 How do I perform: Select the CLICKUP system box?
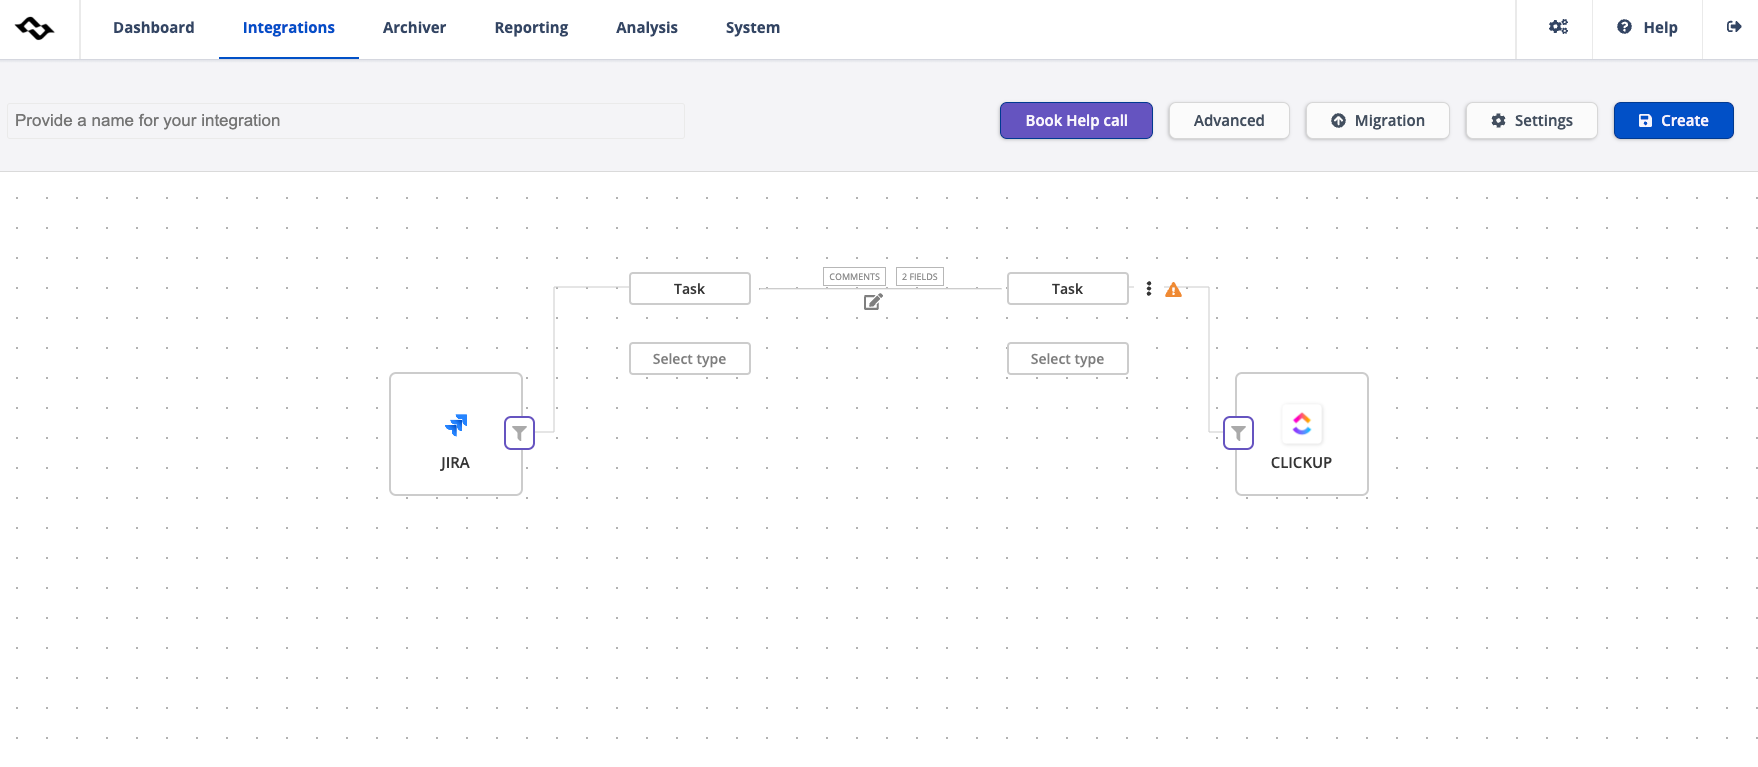click(1302, 434)
